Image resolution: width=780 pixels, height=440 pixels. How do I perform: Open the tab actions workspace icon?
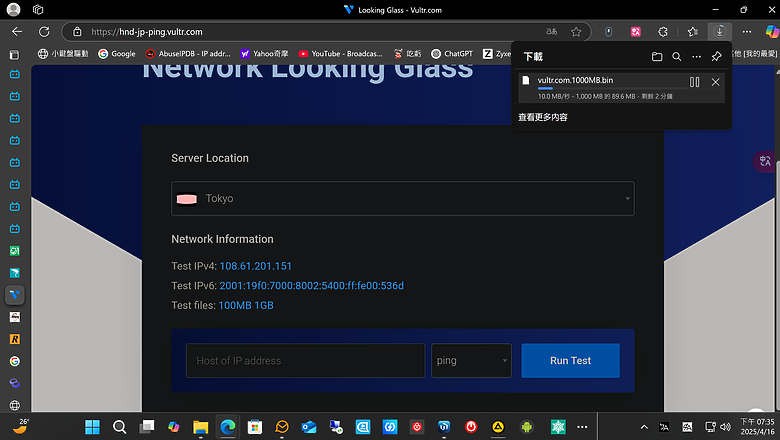[38, 9]
